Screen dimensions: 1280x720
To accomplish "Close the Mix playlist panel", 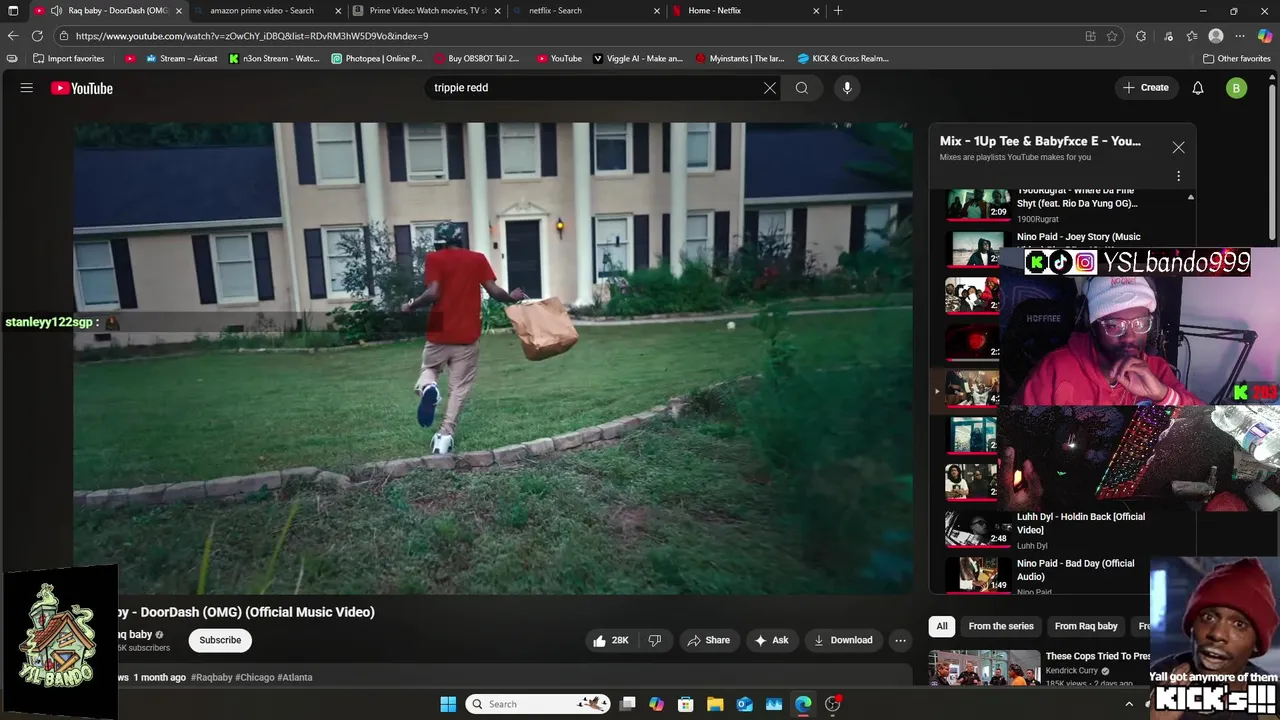I will 1178,147.
